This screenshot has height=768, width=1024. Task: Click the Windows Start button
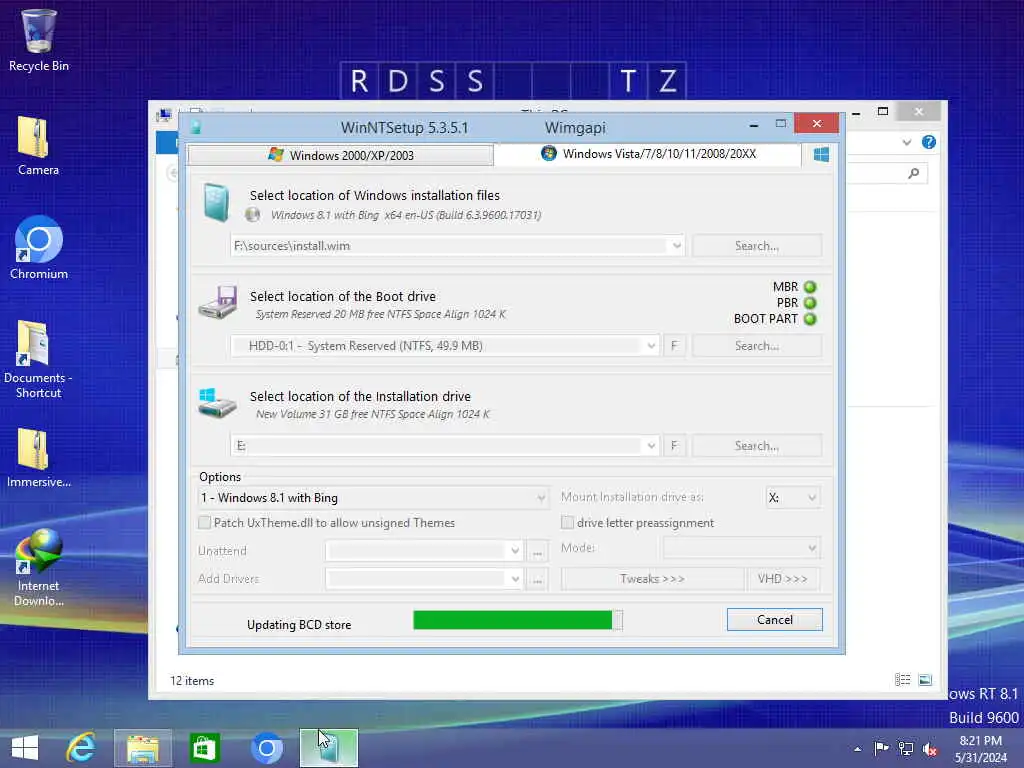point(25,748)
